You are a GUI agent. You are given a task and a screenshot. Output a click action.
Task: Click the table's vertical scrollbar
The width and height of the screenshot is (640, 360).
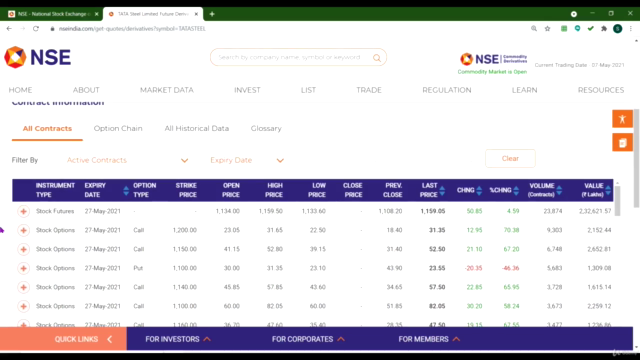(618, 200)
